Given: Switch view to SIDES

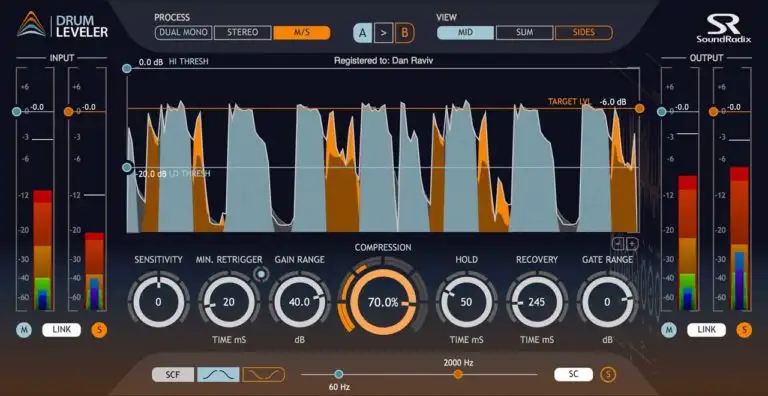Looking at the screenshot, I should click(583, 33).
